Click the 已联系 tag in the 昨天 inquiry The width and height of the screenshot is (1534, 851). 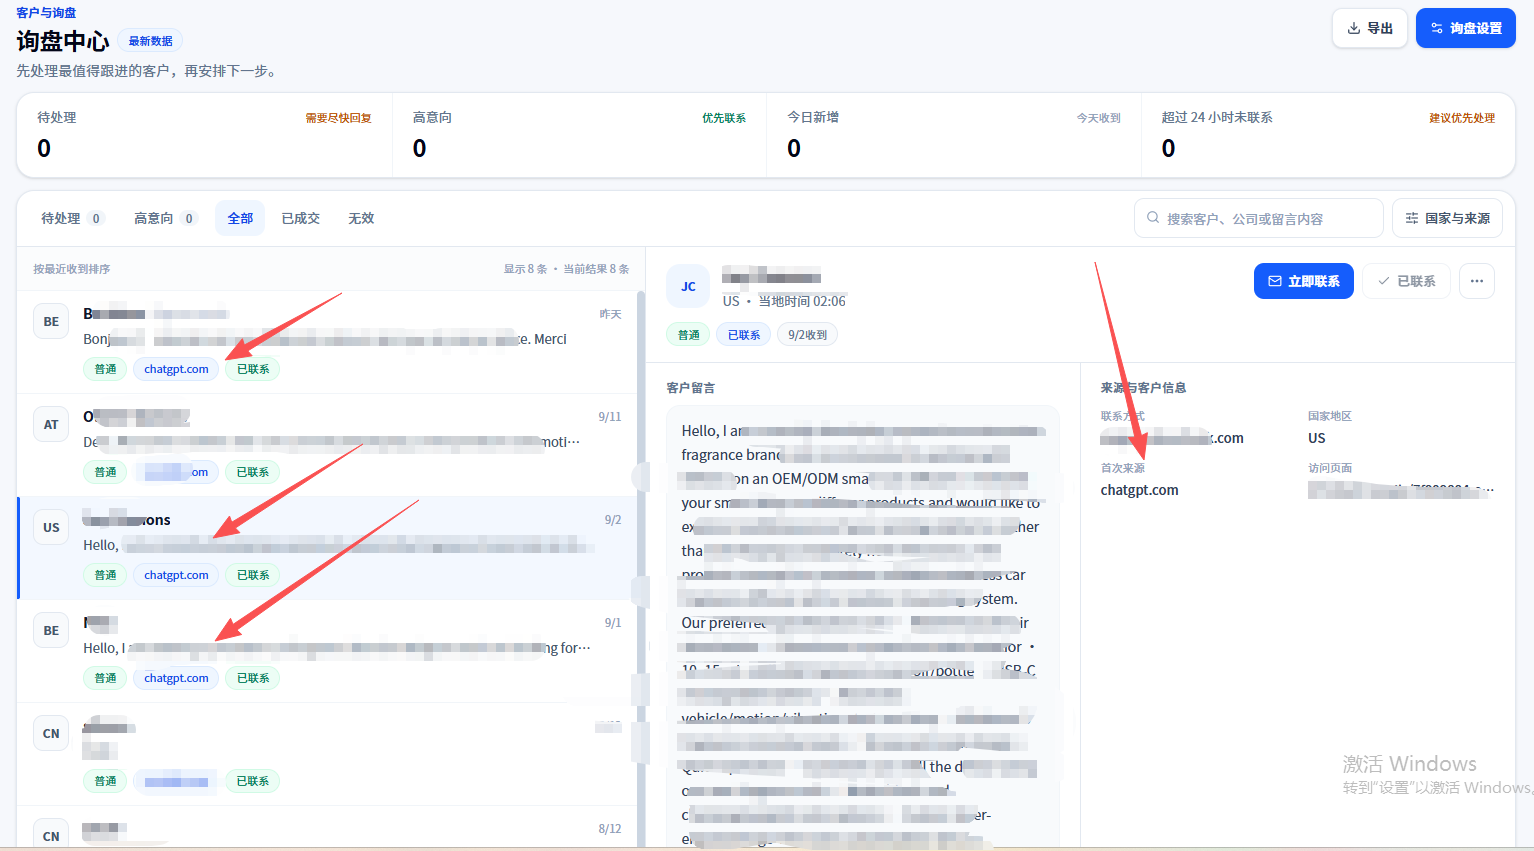(253, 369)
